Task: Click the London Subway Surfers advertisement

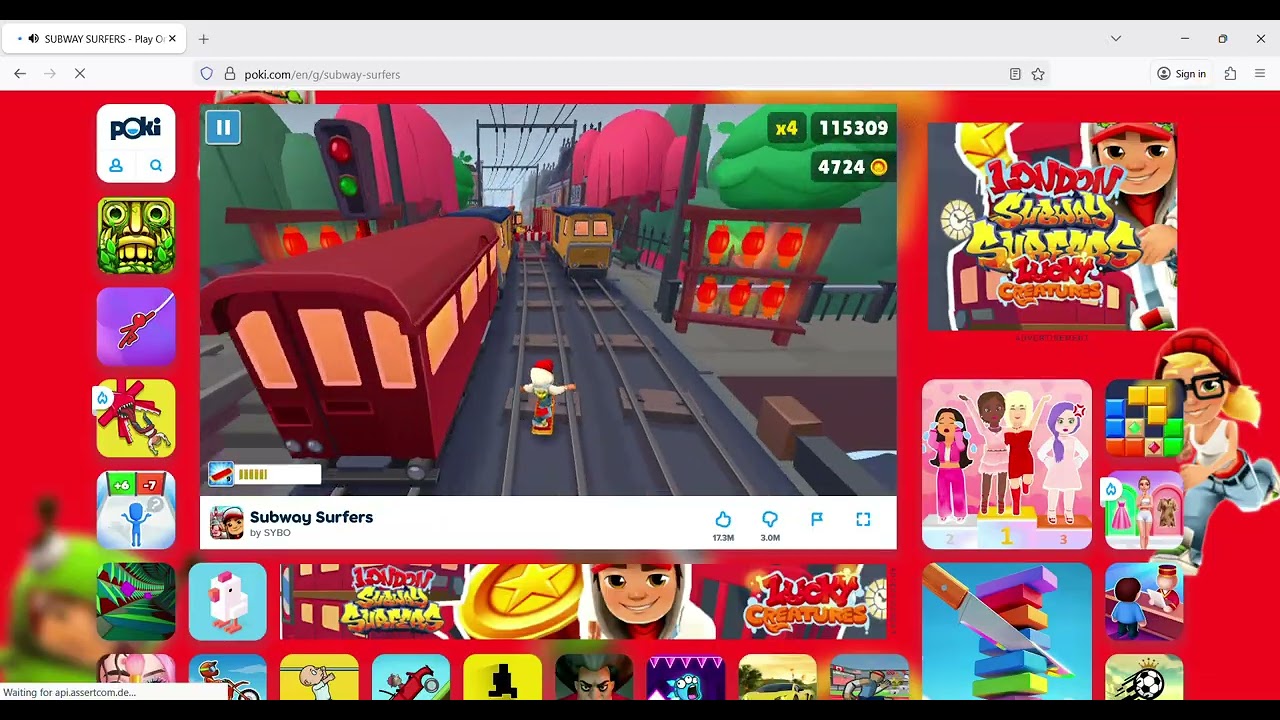Action: [1052, 227]
